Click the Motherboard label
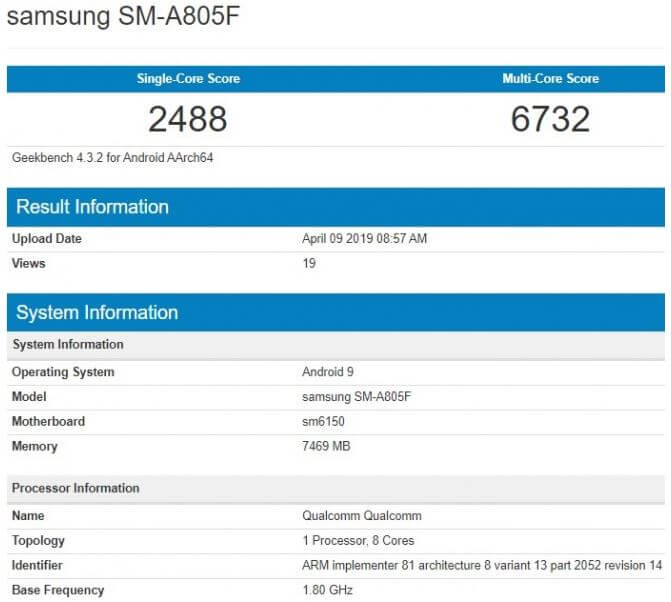671x602 pixels. (x=48, y=421)
